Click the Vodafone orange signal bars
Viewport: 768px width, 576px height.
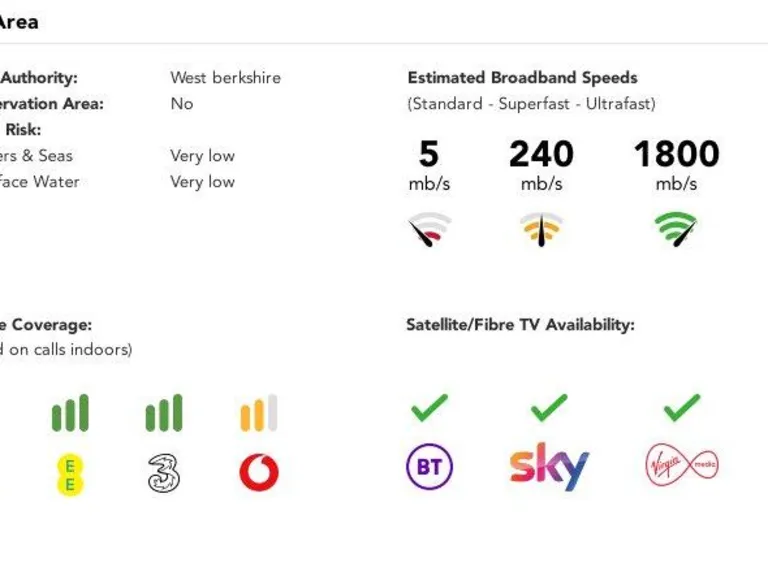coord(259,413)
